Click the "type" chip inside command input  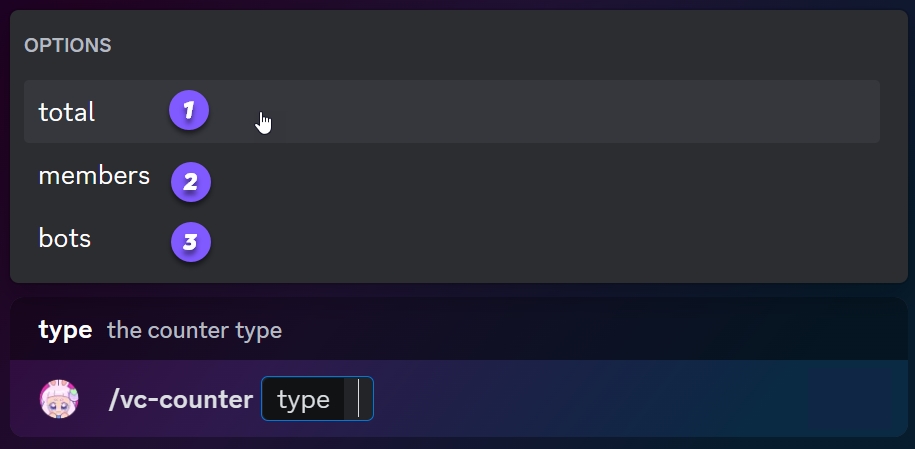303,400
